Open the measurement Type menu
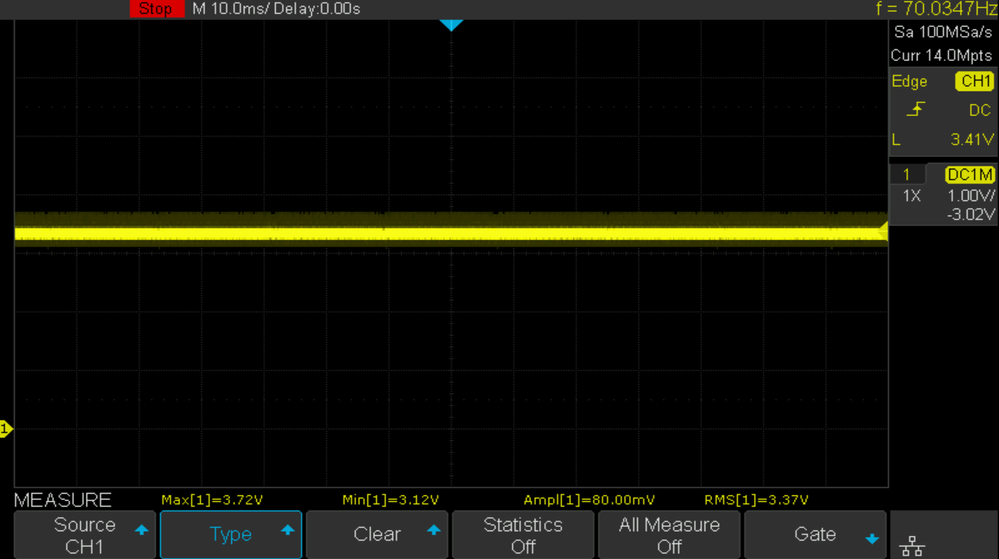Image resolution: width=999 pixels, height=559 pixels. tap(231, 535)
